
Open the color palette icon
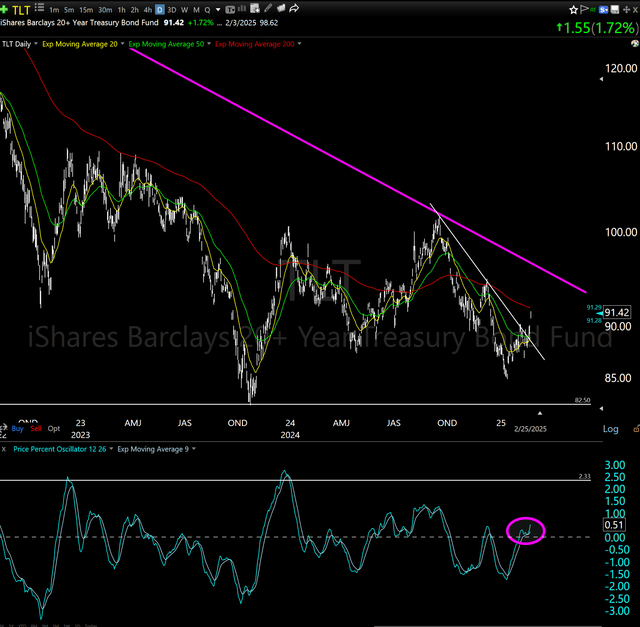635,43
